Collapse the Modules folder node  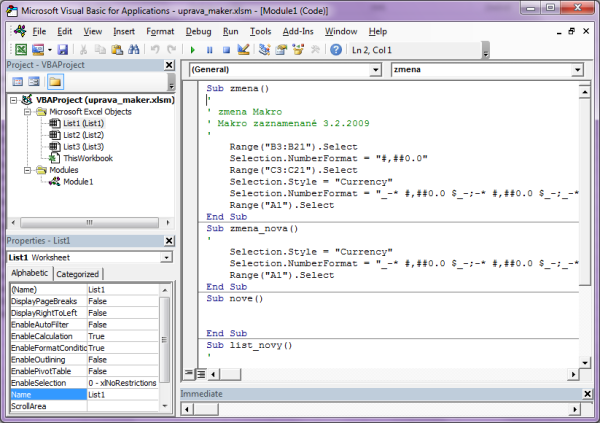(27, 170)
